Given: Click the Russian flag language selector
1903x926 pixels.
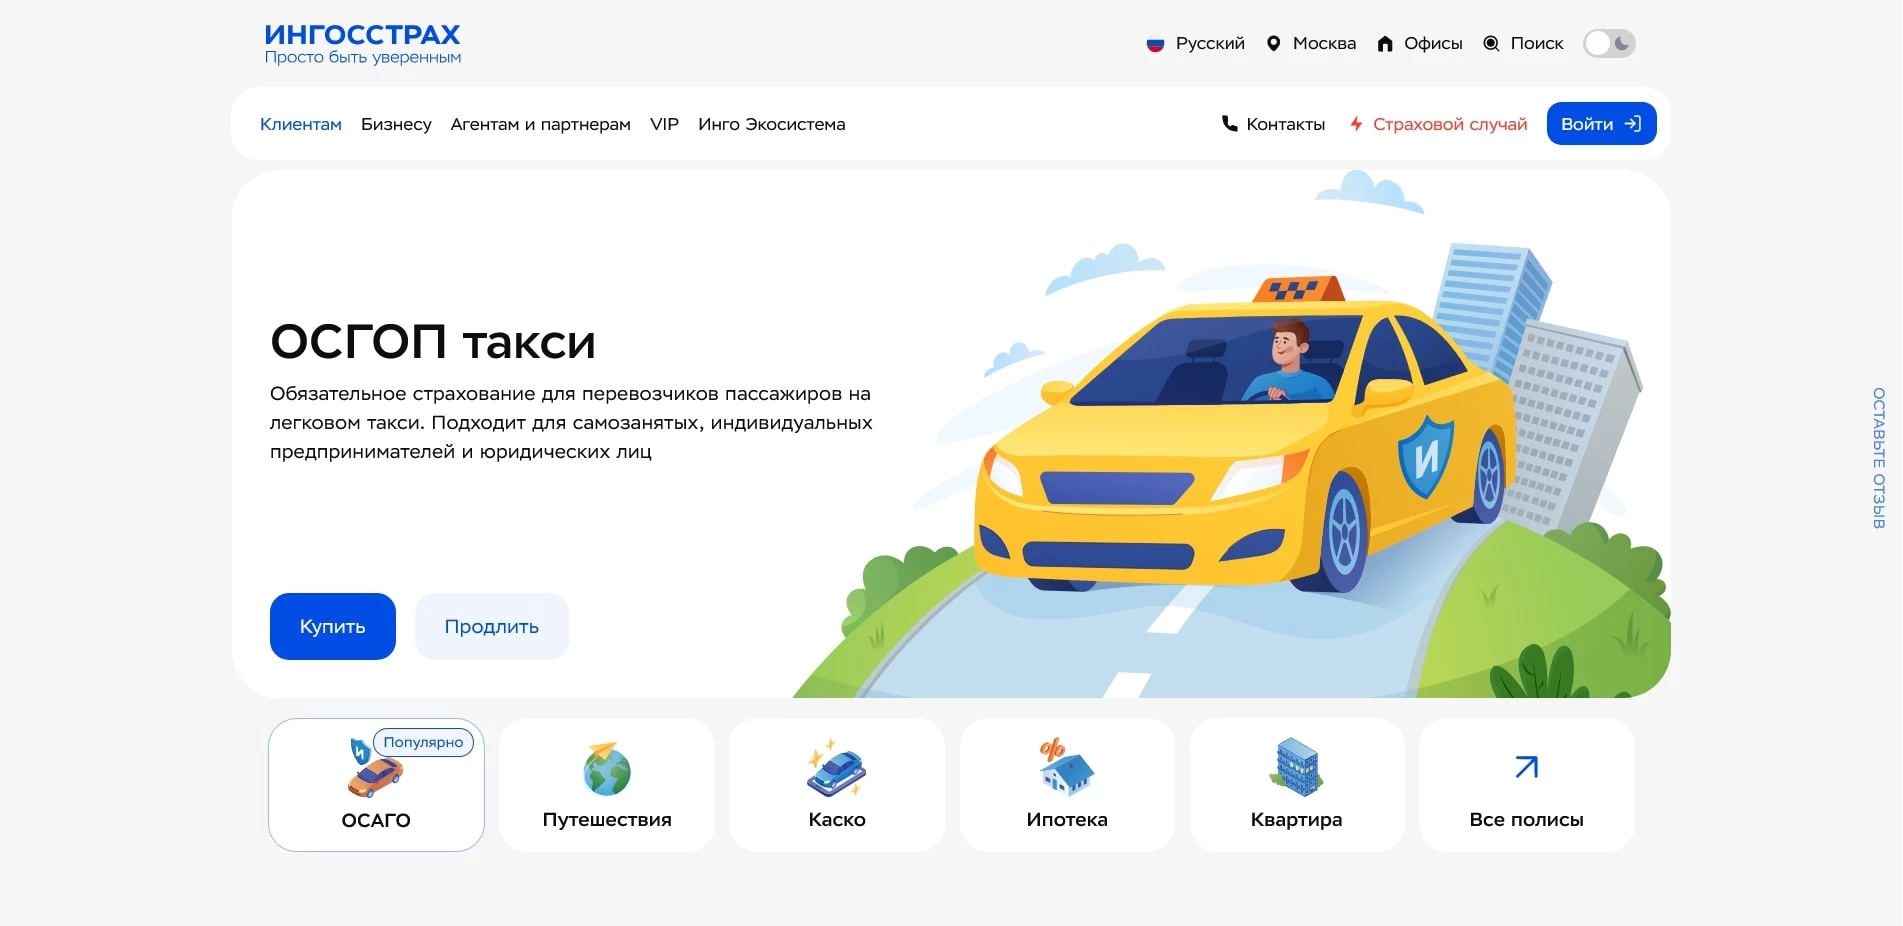Looking at the screenshot, I should click(1156, 43).
